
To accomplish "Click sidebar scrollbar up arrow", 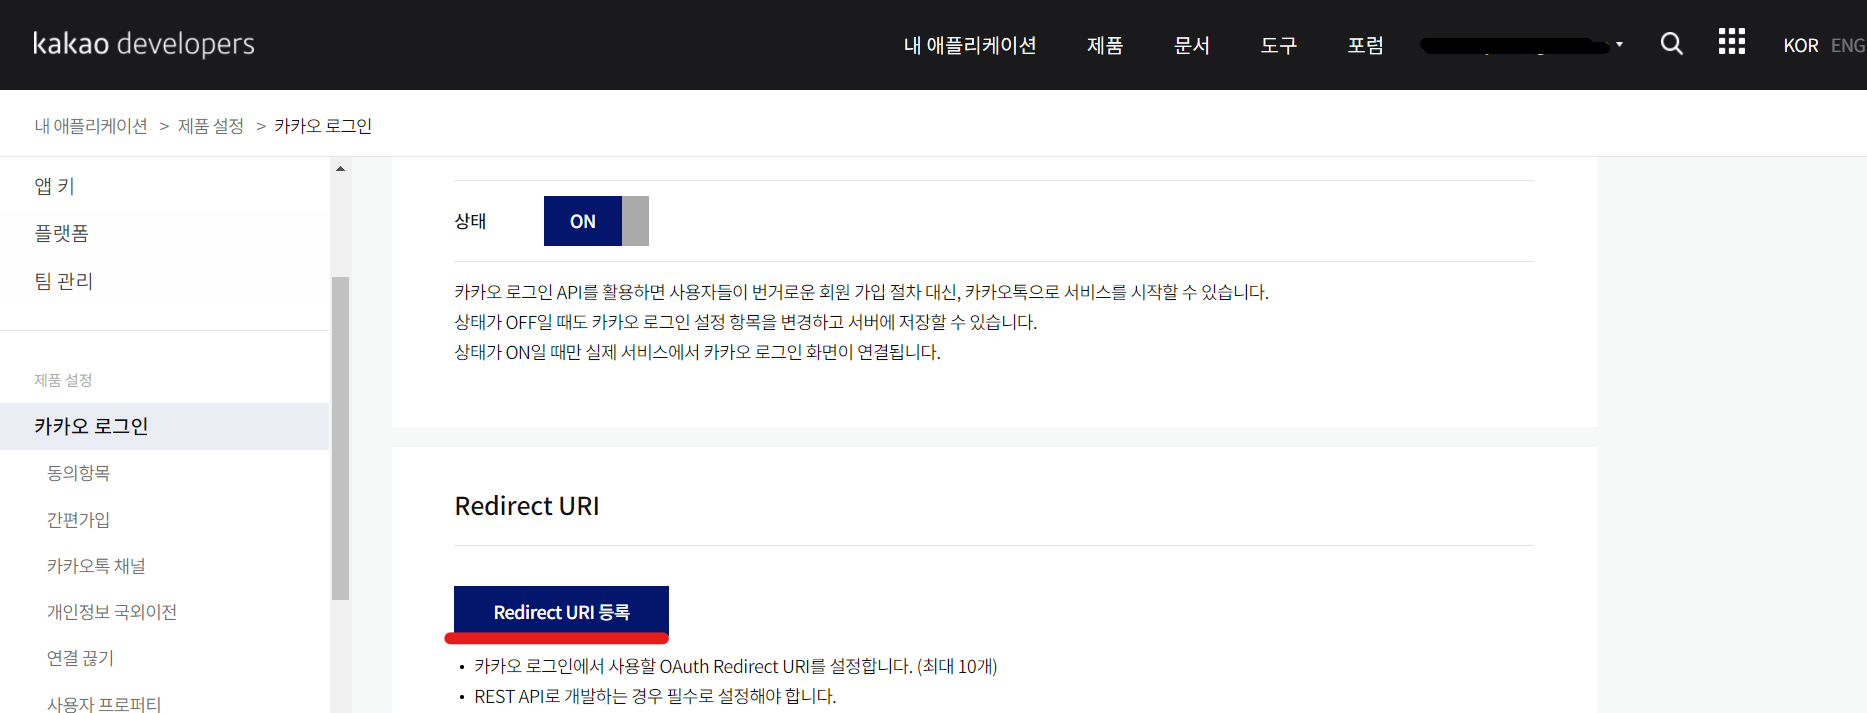I will pos(340,168).
